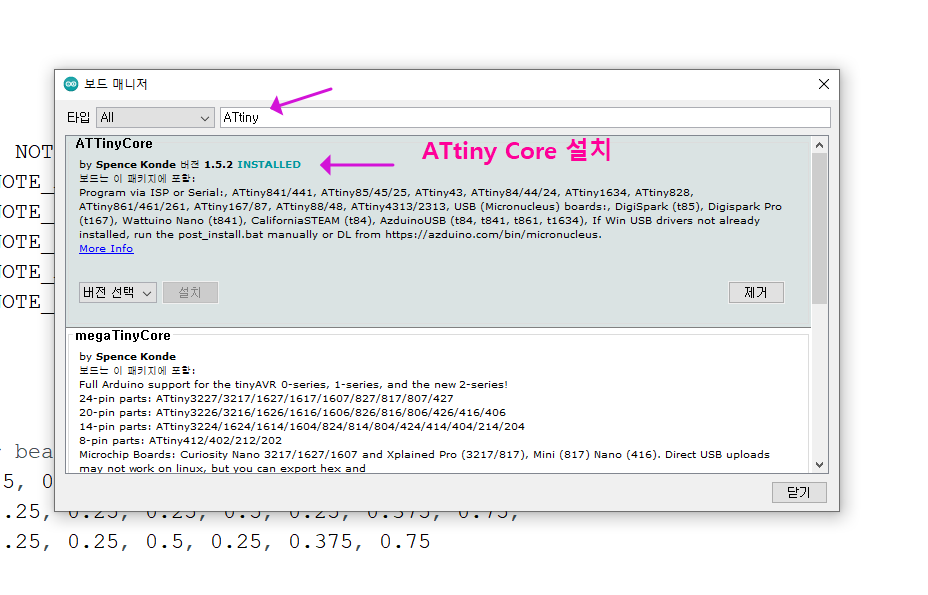Click the '14-pin parts' line in megaTinyCore

(302, 426)
